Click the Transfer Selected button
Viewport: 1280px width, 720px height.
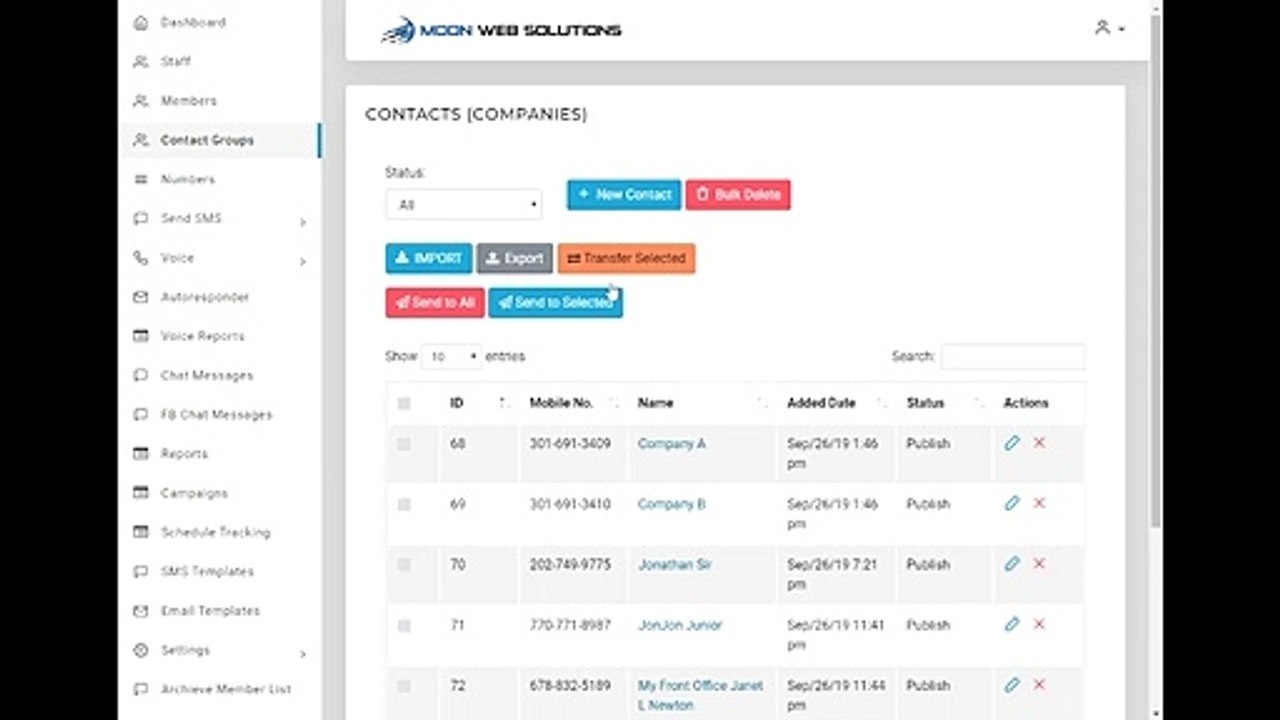(626, 258)
